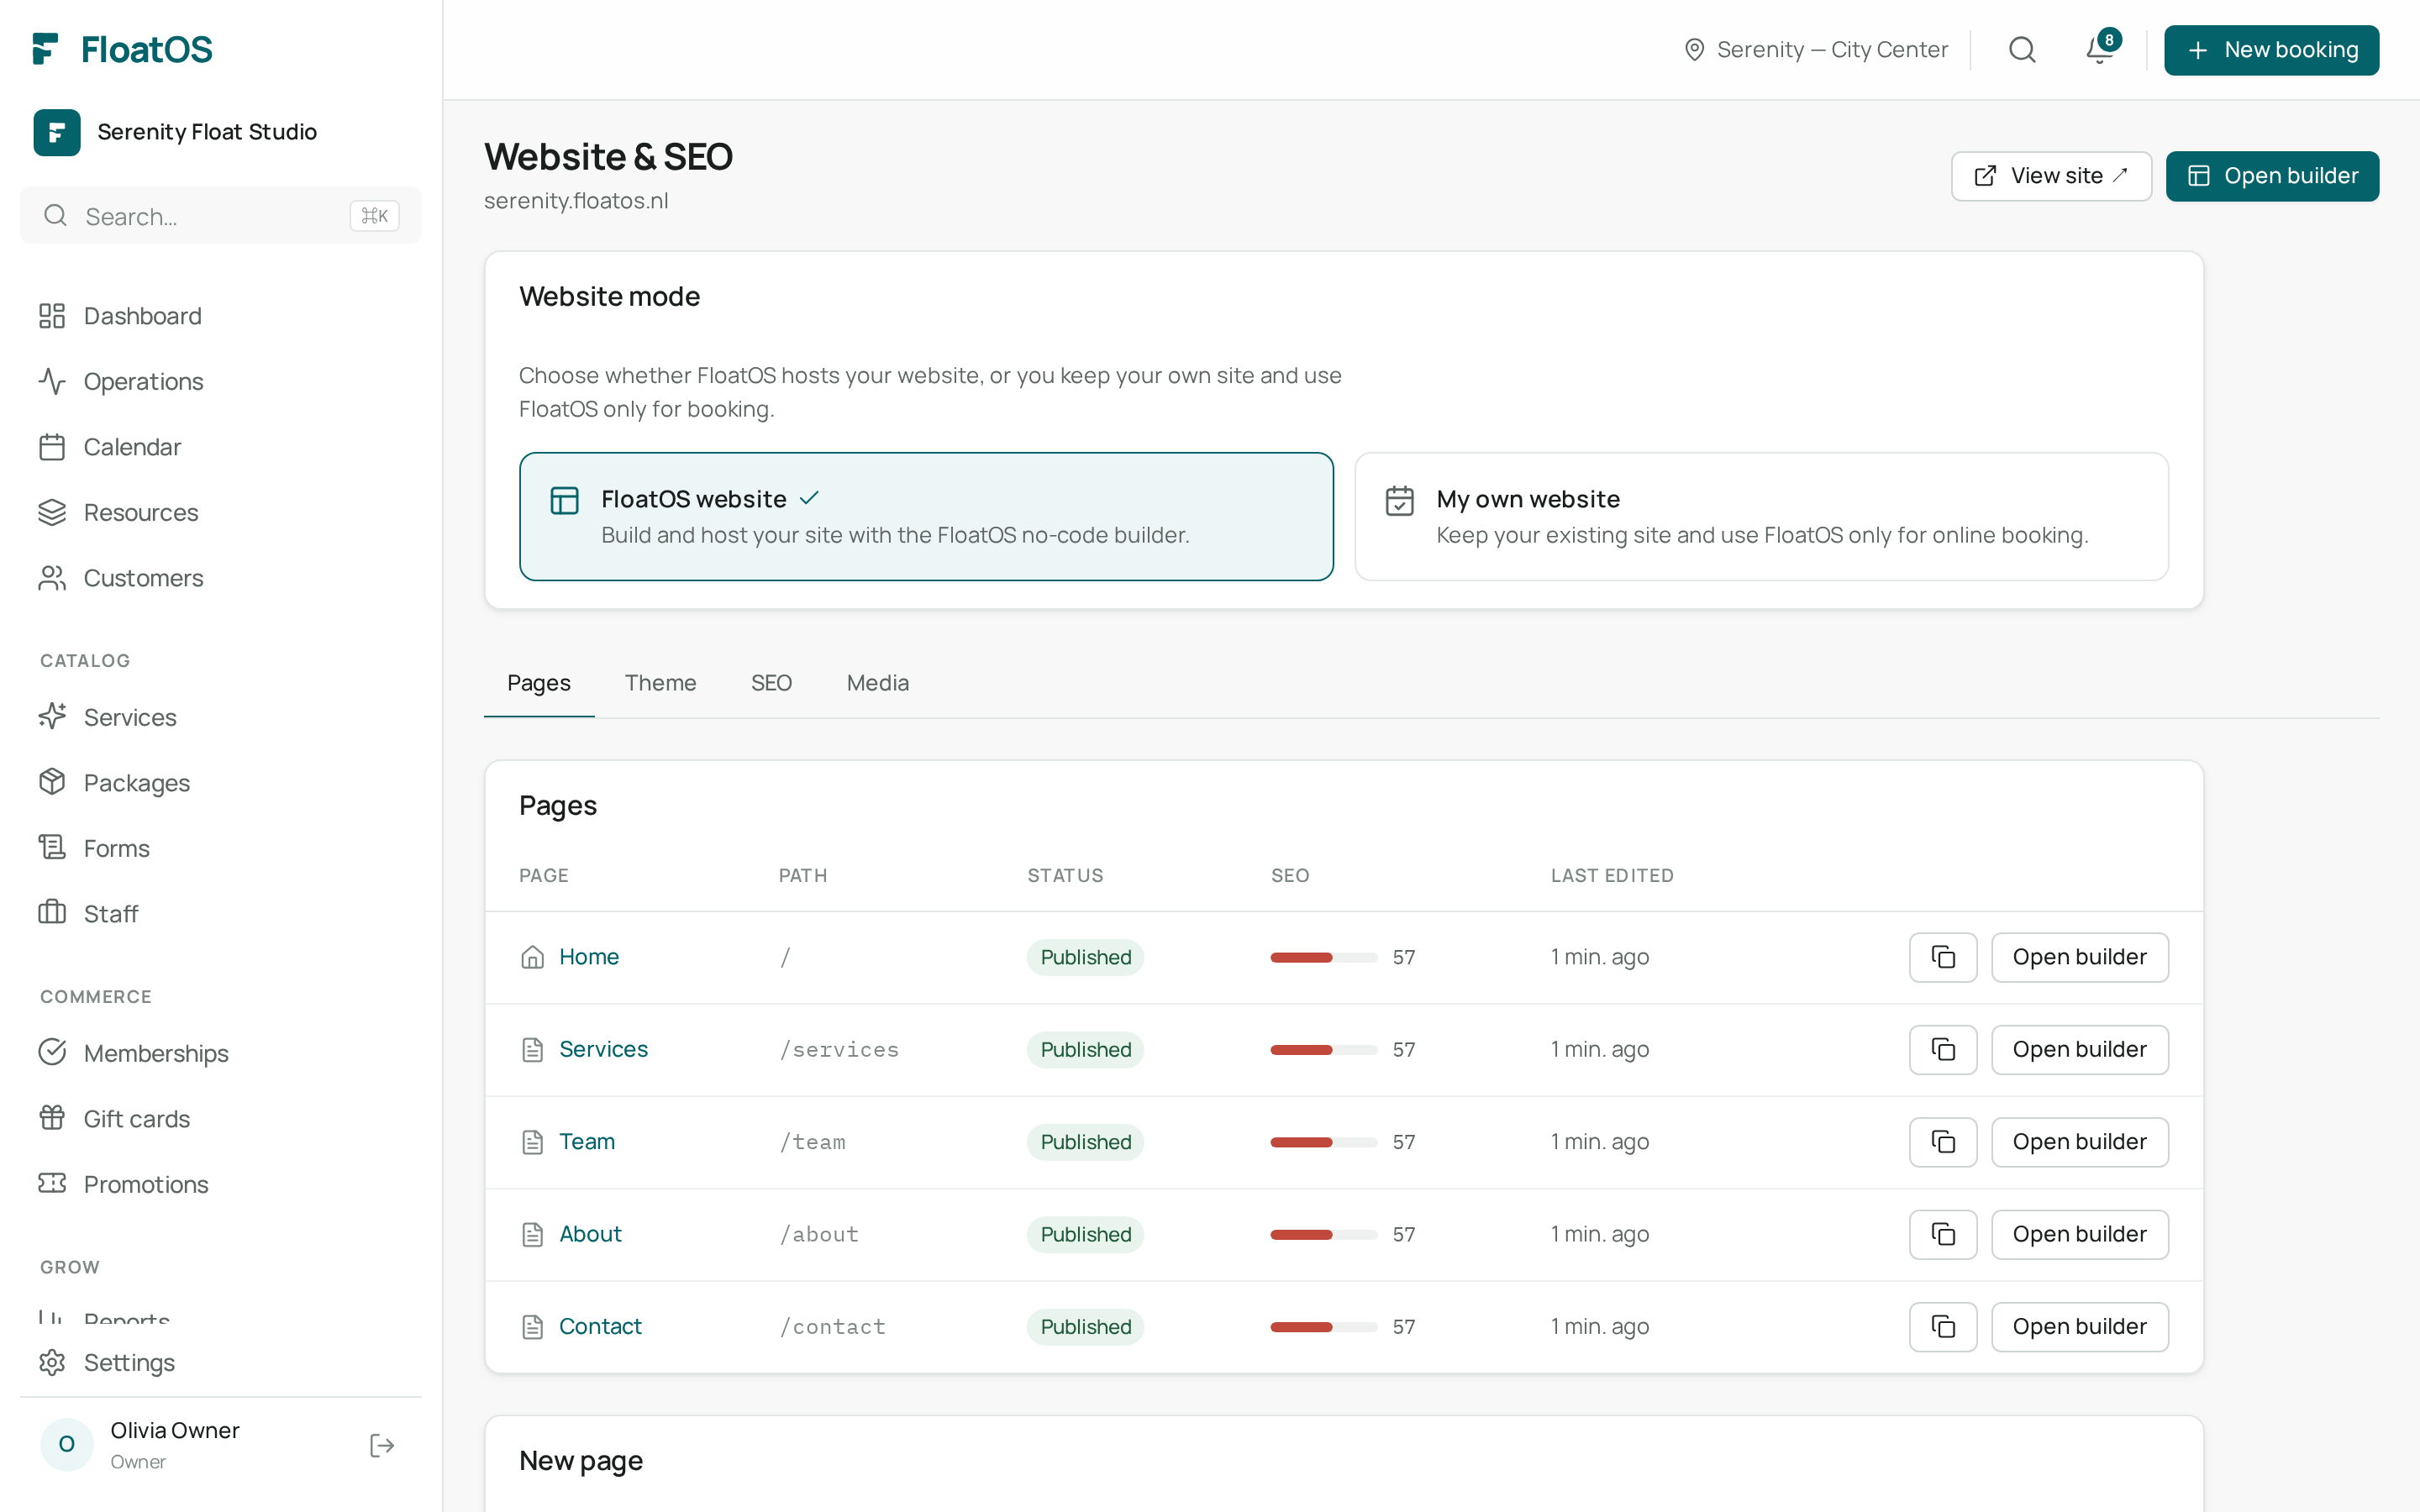Open the notifications bell
Screen dimensions: 2420x1512
(2100, 49)
